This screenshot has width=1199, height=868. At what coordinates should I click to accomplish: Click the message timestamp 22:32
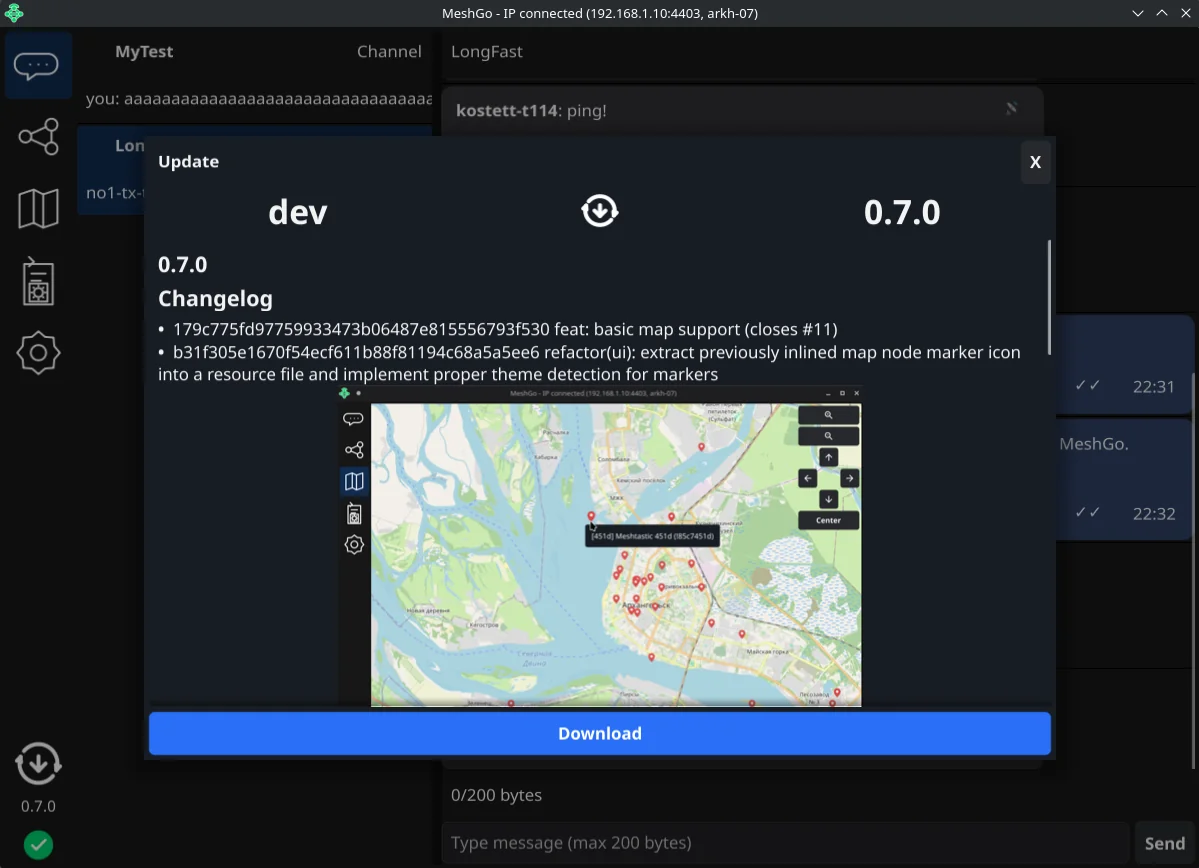(x=1153, y=514)
